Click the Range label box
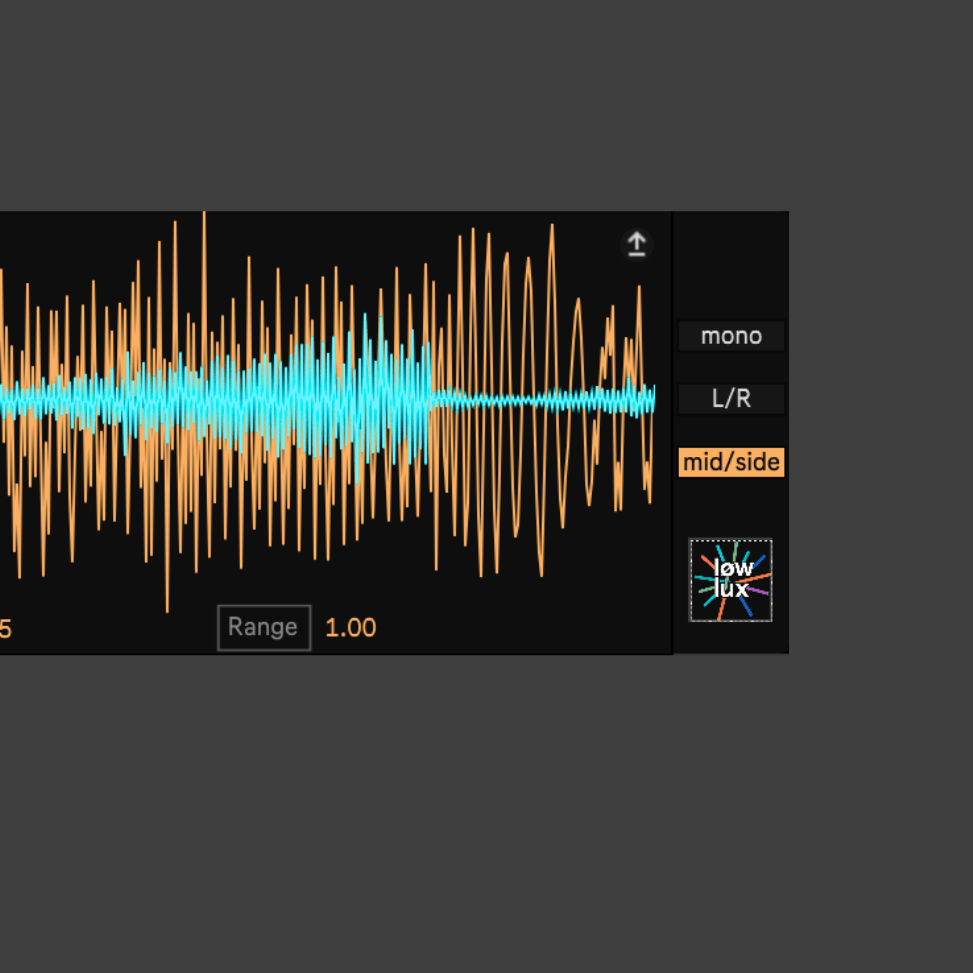Image resolution: width=973 pixels, height=973 pixels. coord(264,627)
